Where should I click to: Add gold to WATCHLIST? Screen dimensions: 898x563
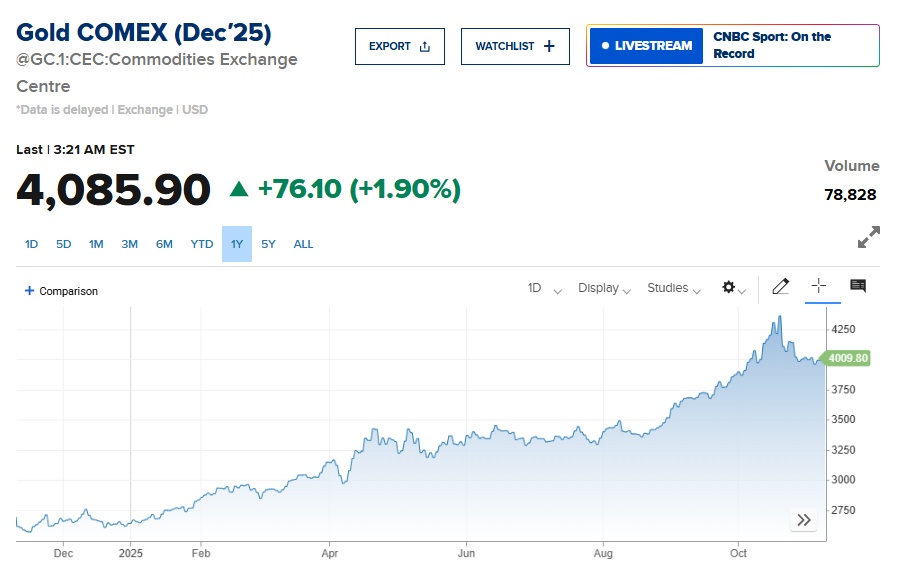[515, 46]
